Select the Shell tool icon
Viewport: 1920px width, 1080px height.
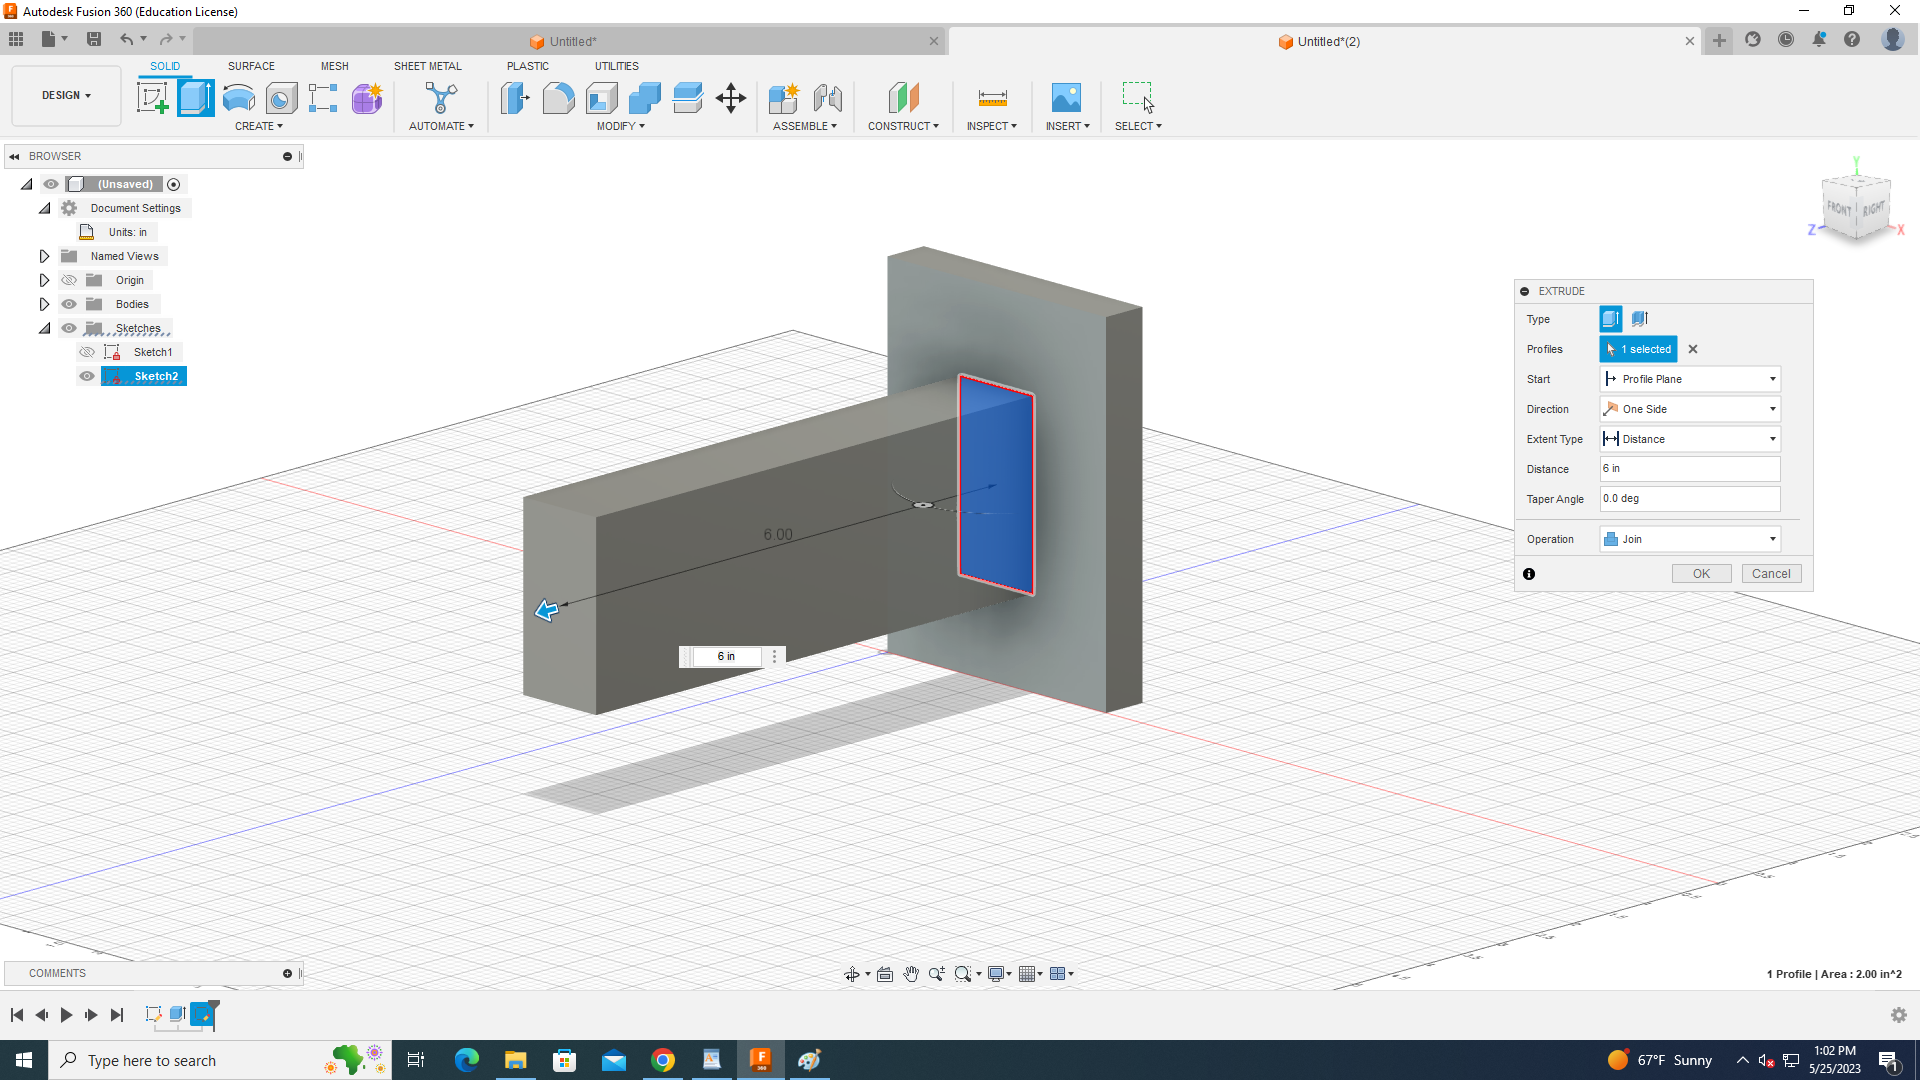click(601, 98)
